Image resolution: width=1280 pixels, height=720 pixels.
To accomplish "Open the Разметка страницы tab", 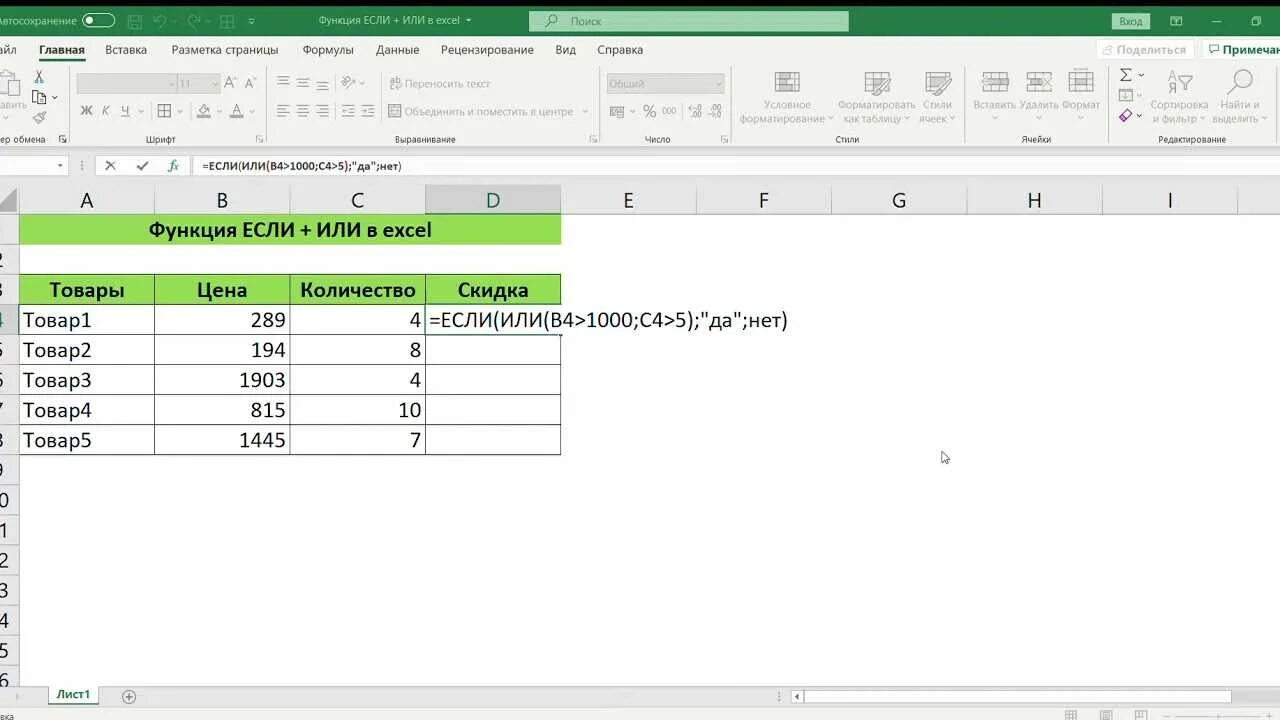I will click(225, 50).
